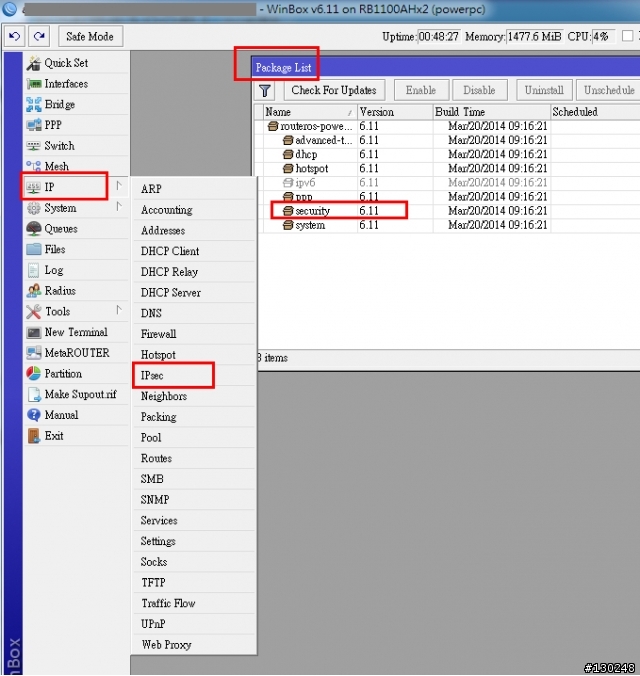Select the advanced-tools package row
Image resolution: width=640 pixels, height=676 pixels.
tap(449, 141)
